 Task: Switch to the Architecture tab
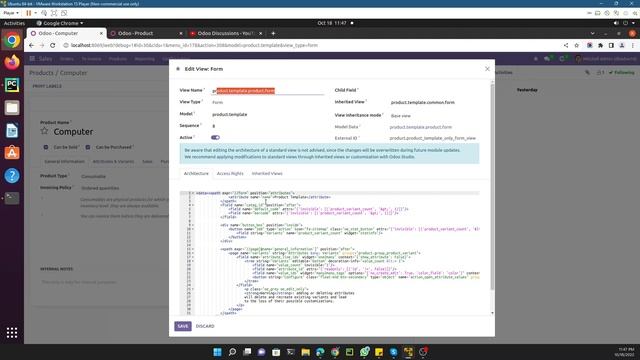point(196,173)
